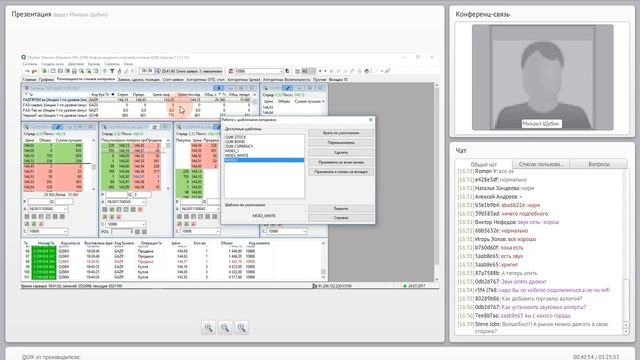The height and width of the screenshot is (360, 640).
Task: Open the 'Создать окно' menu
Action: point(53,64)
